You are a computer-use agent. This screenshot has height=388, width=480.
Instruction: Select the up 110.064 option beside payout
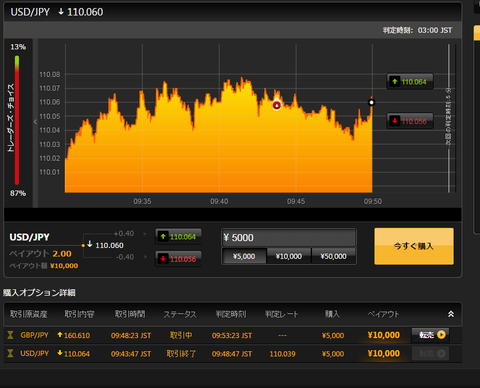[x=178, y=237]
